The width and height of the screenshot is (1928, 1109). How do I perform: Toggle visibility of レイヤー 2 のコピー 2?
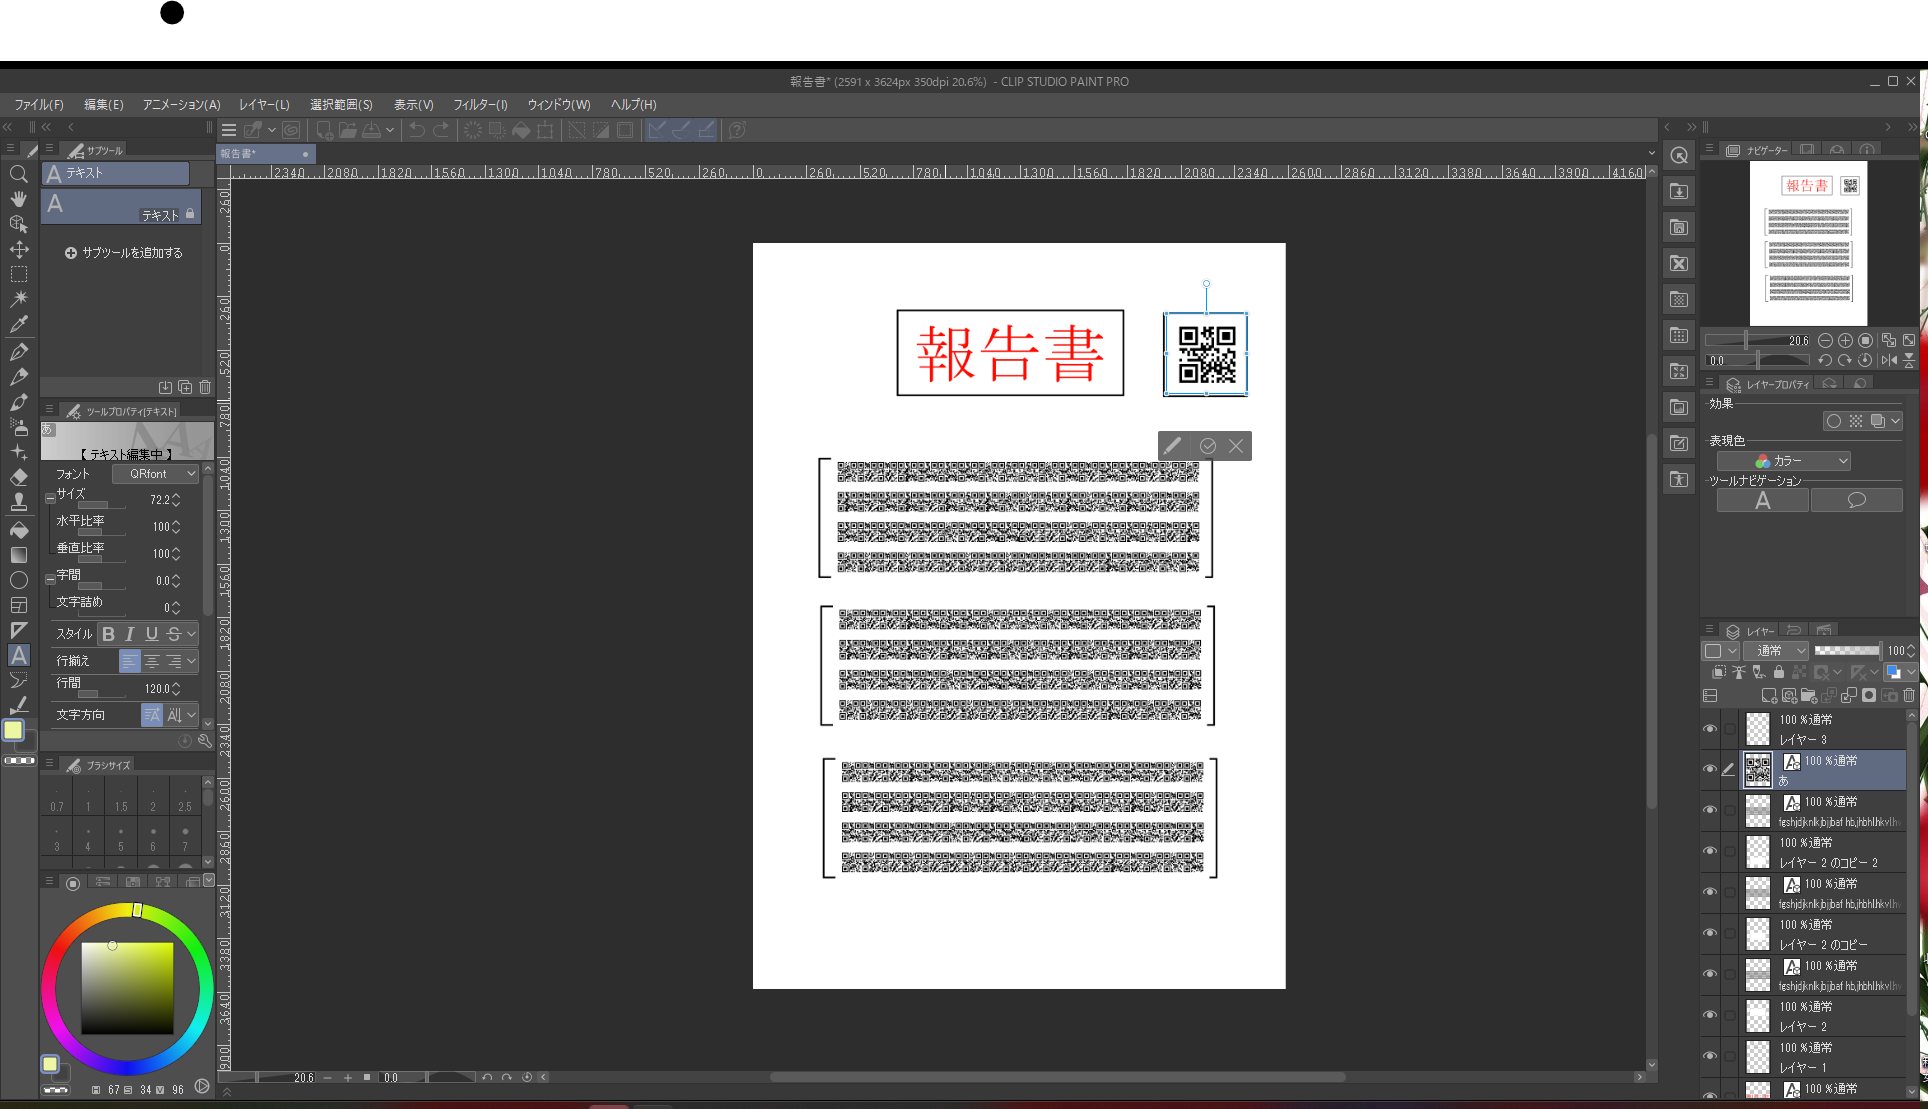[x=1709, y=852]
